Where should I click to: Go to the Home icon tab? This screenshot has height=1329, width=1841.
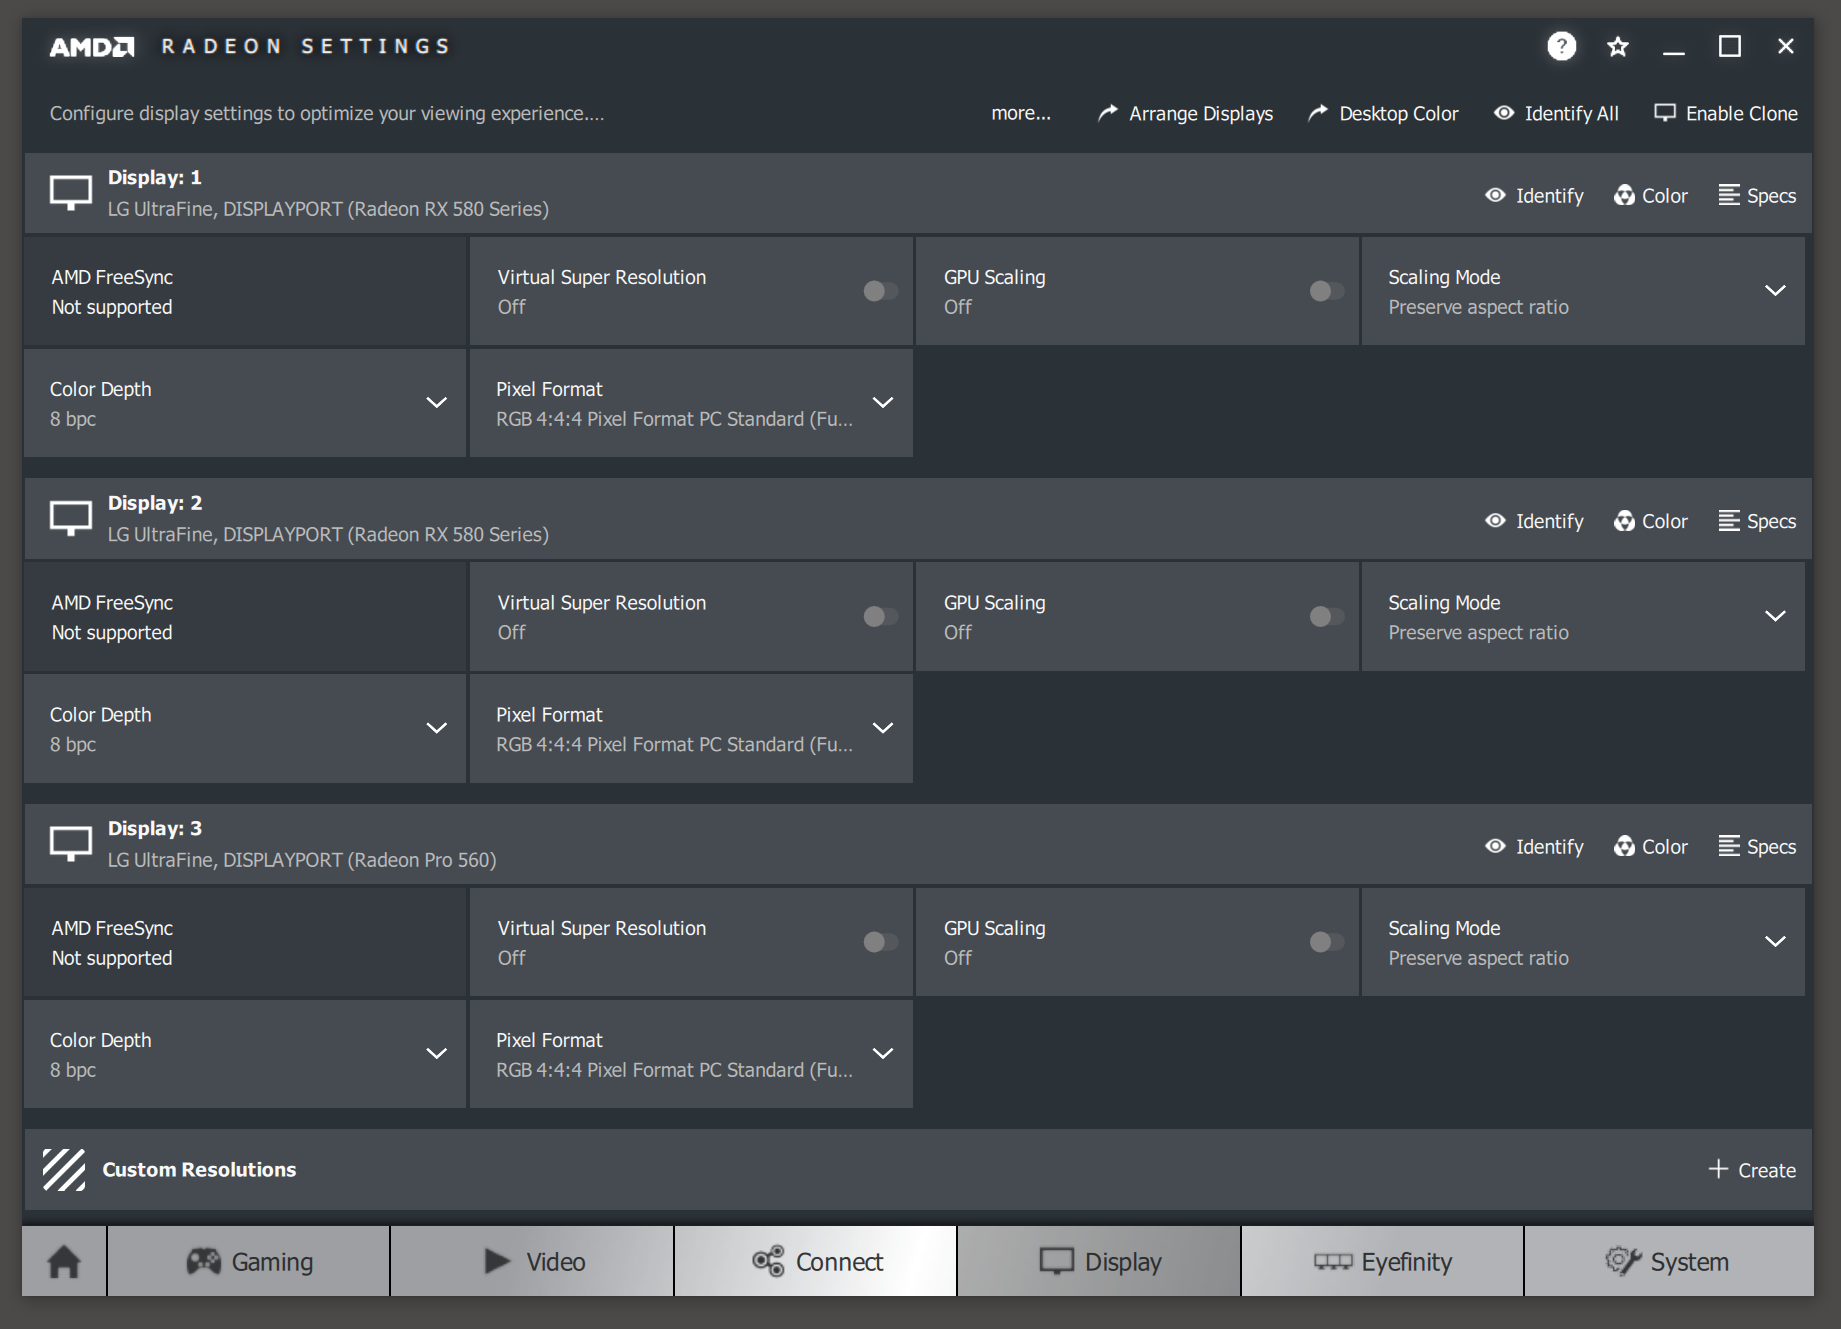[64, 1261]
